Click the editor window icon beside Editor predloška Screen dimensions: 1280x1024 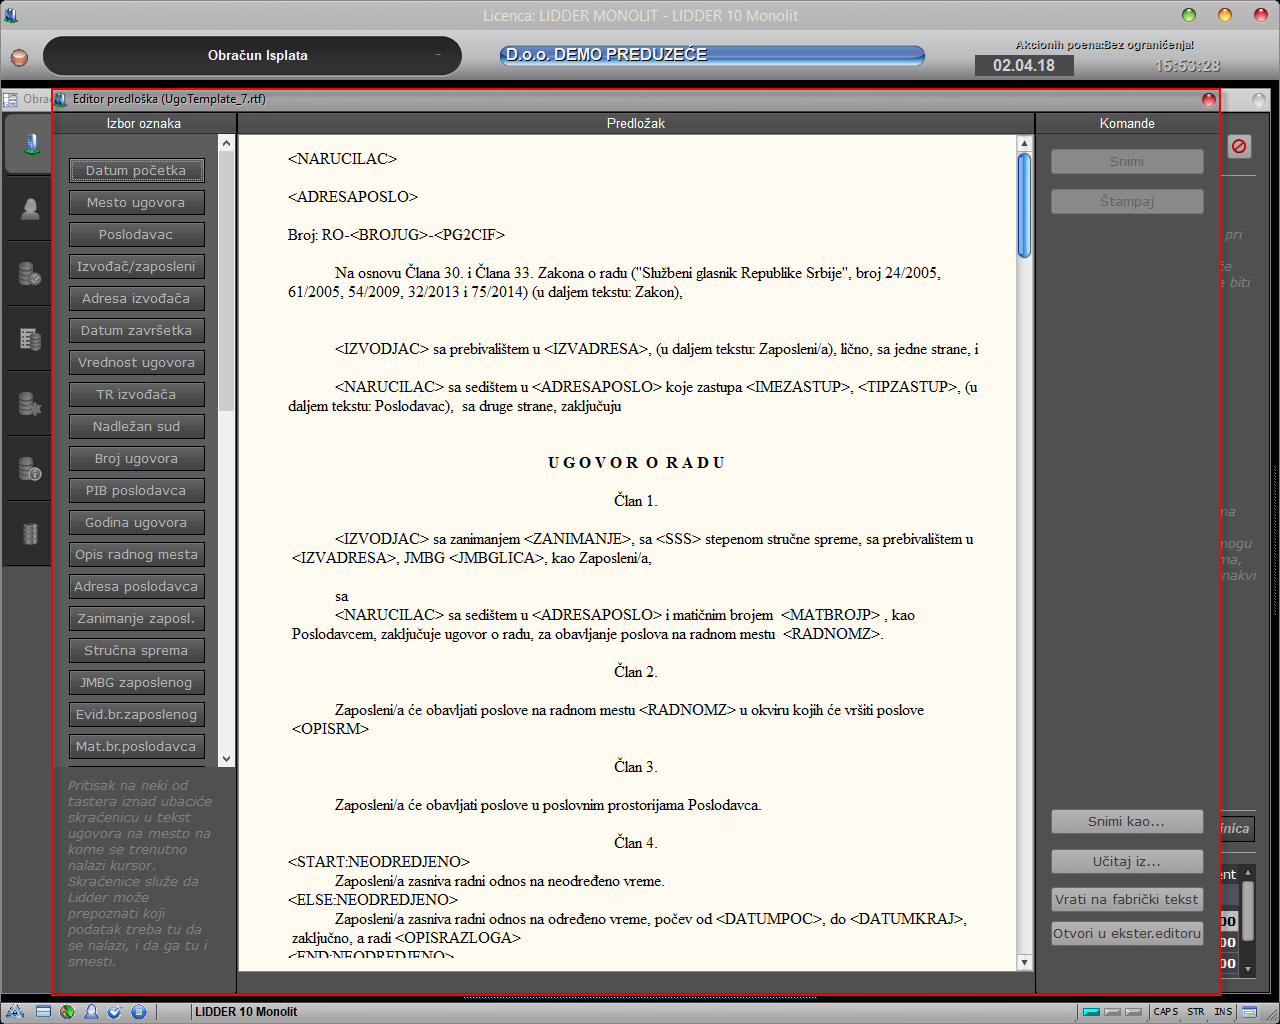coord(61,99)
